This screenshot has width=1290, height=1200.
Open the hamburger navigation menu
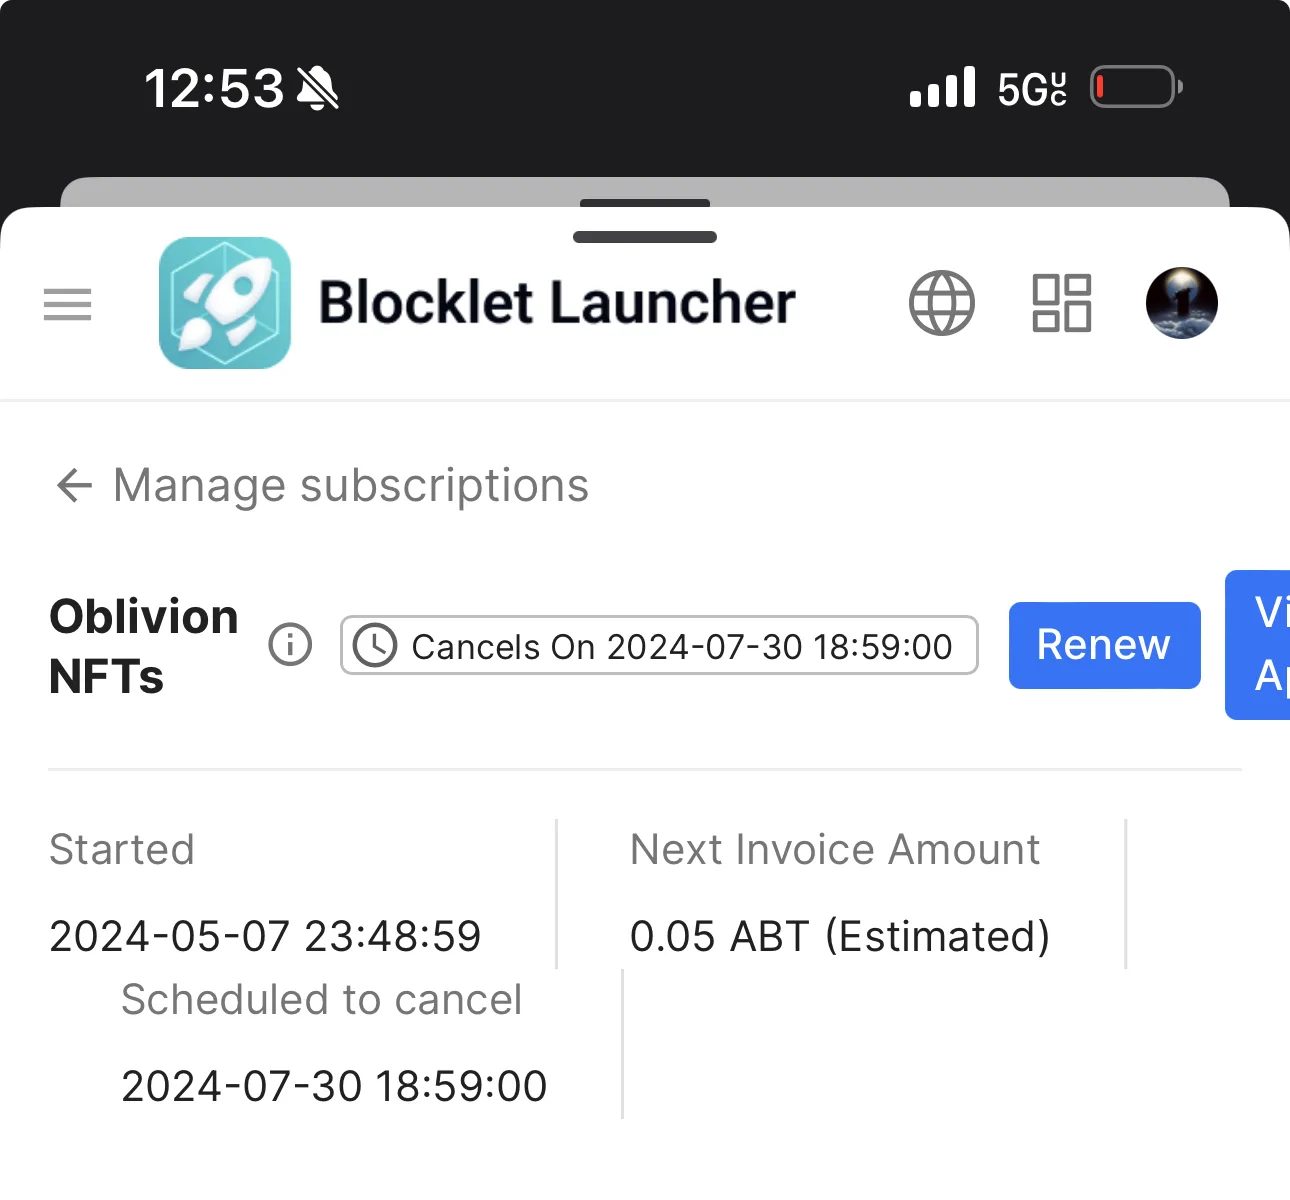tap(67, 304)
